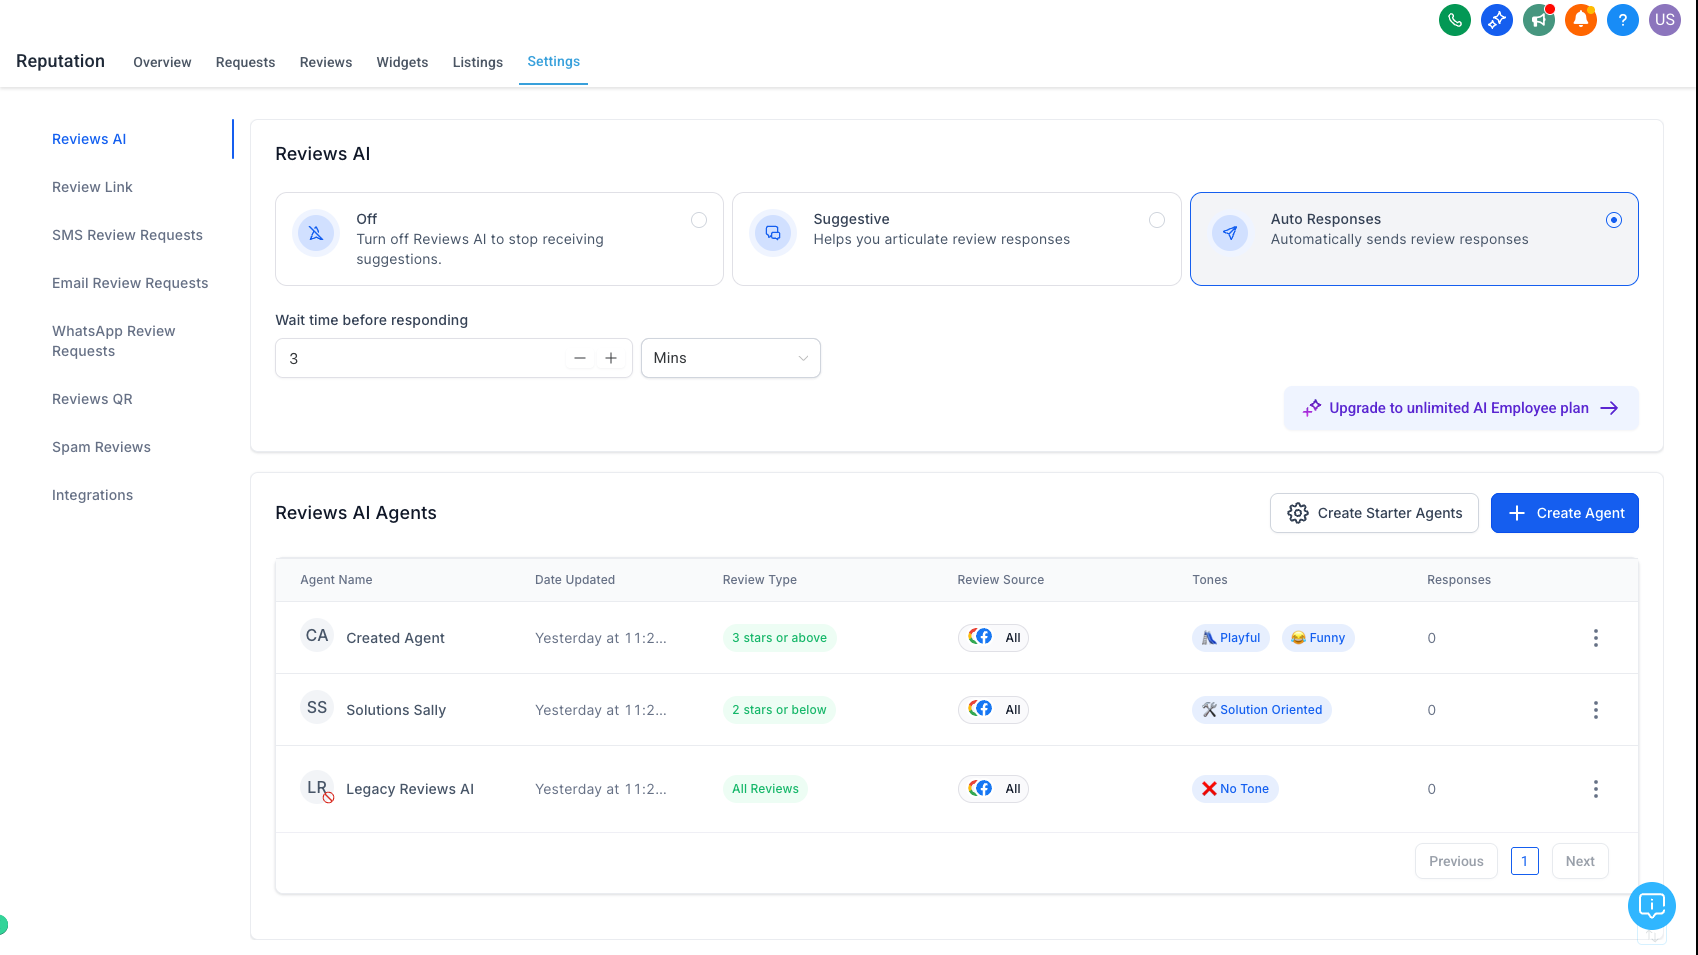Open the kebab menu for Solutions Sally
1698x955 pixels.
(x=1595, y=710)
